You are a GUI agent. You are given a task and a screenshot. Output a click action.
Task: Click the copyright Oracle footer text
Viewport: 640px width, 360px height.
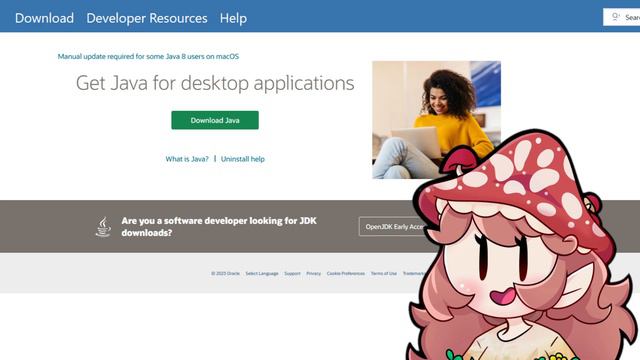click(225, 273)
